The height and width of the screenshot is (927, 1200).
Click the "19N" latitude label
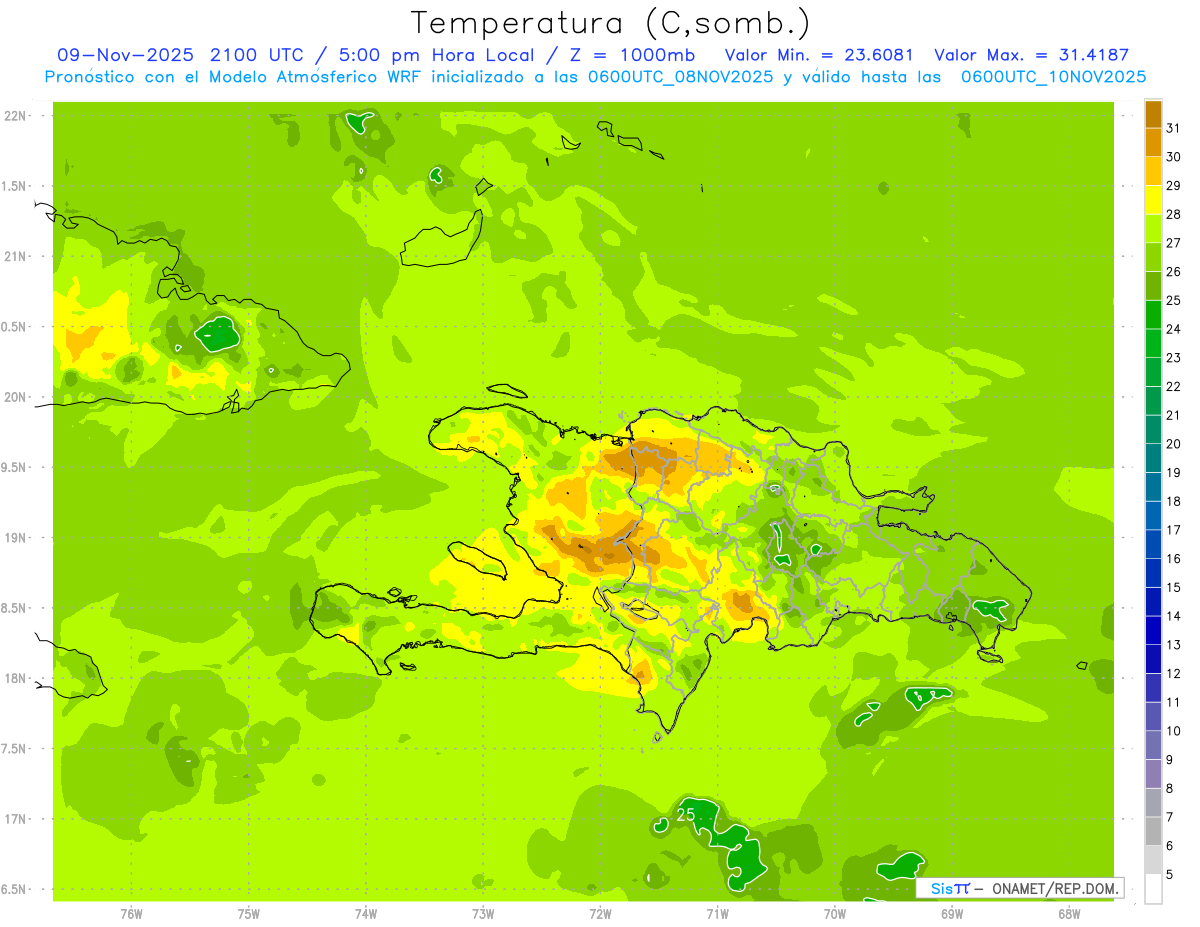(x=15, y=538)
